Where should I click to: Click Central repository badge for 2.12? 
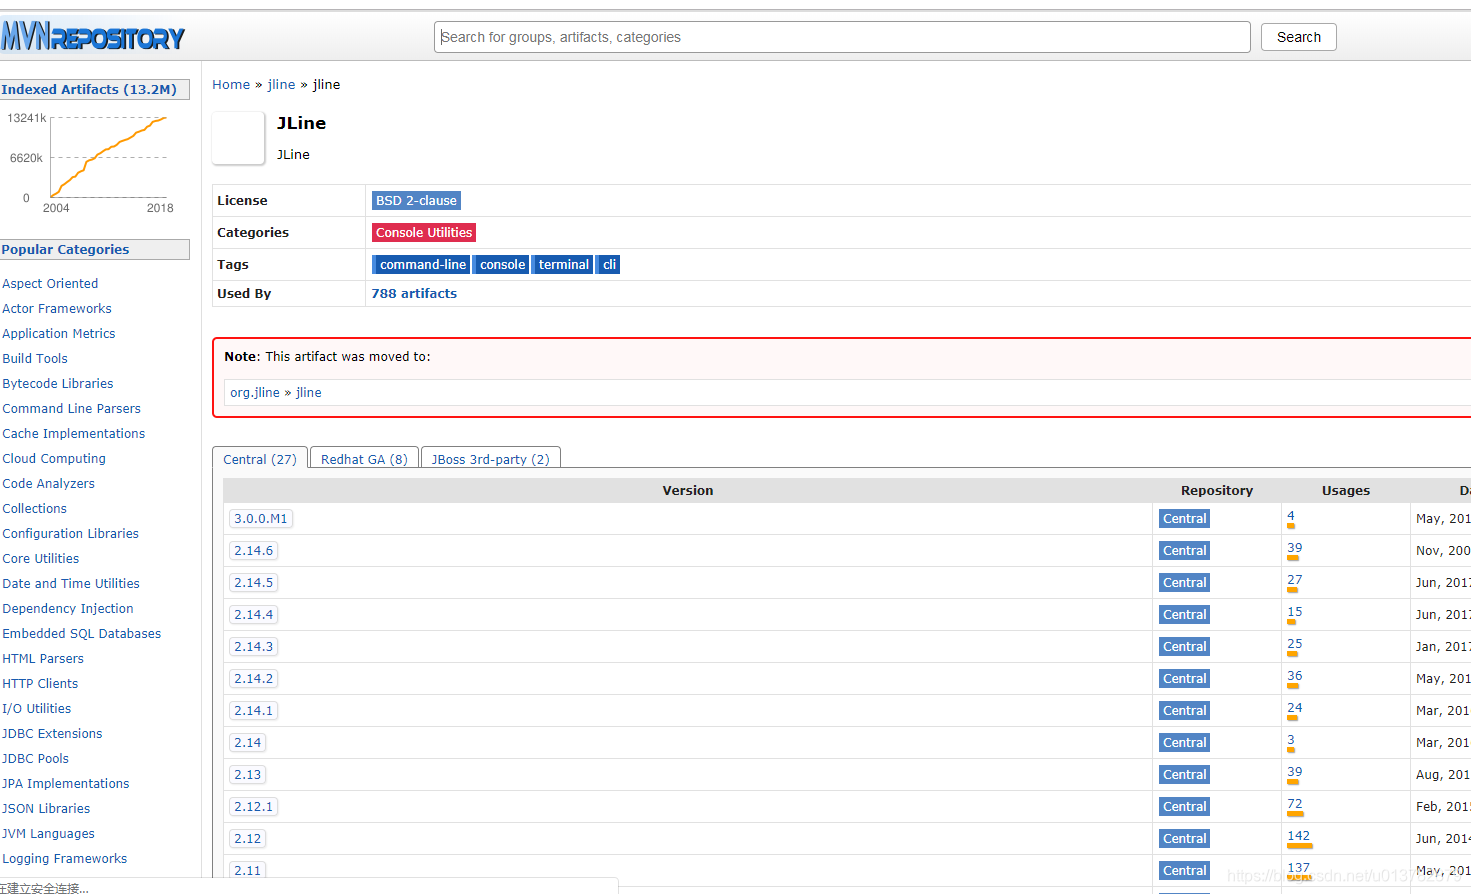1184,839
